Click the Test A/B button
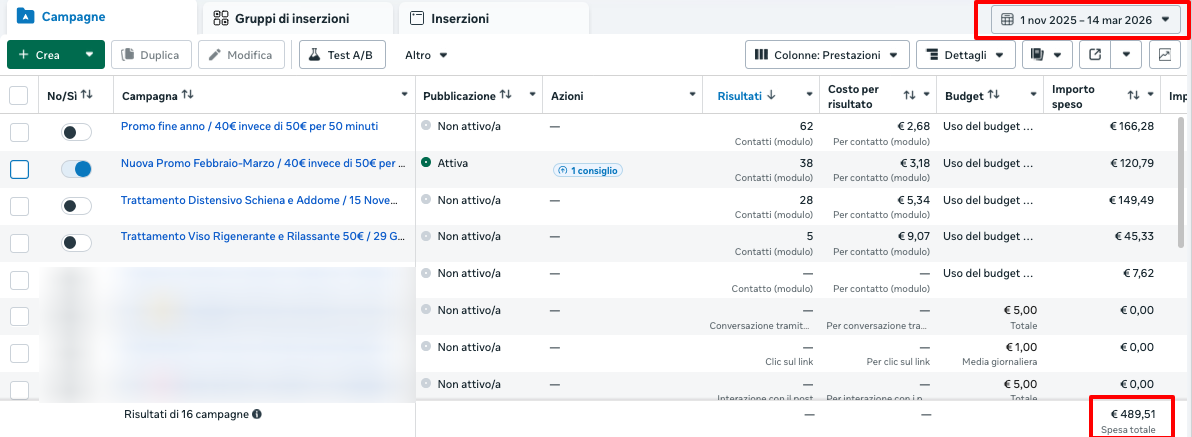The width and height of the screenshot is (1192, 437). [x=342, y=55]
